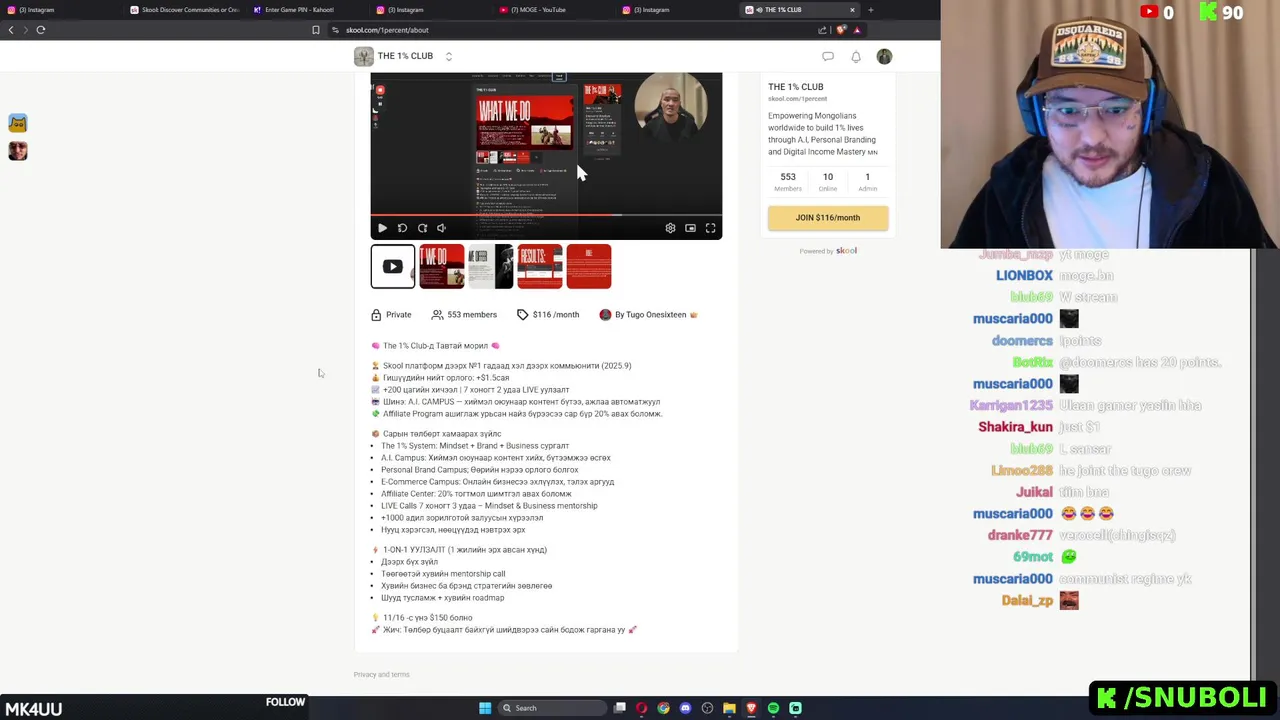
Task: Click the Brave browser taskbar icon
Action: pos(751,708)
